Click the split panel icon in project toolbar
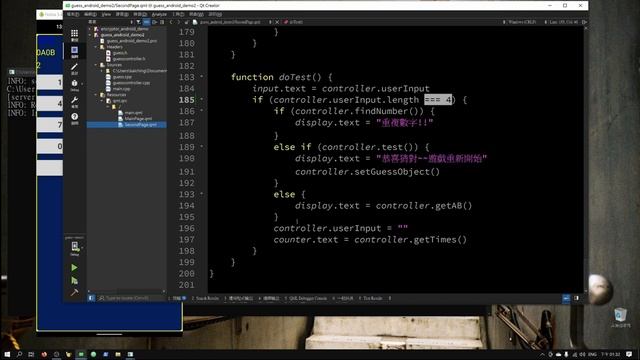The width and height of the screenshot is (640, 360). (x=154, y=22)
